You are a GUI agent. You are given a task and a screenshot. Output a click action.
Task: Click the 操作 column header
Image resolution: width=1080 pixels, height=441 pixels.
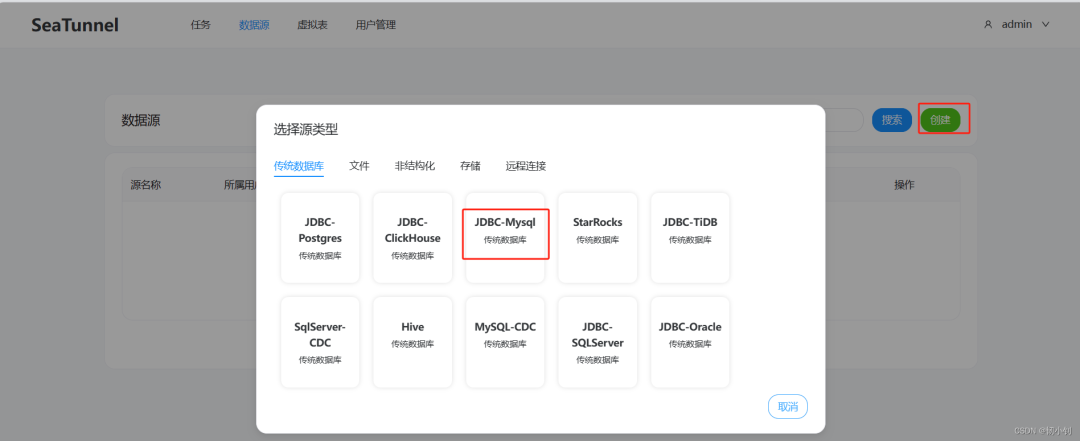904,185
